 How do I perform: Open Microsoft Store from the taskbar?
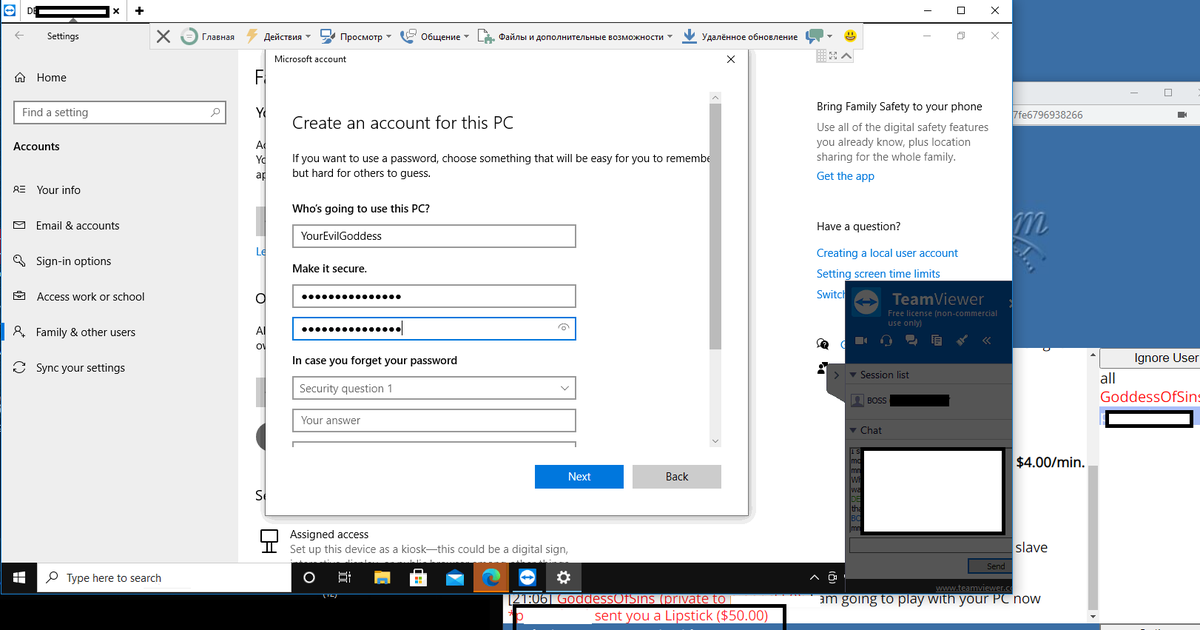[x=418, y=578]
